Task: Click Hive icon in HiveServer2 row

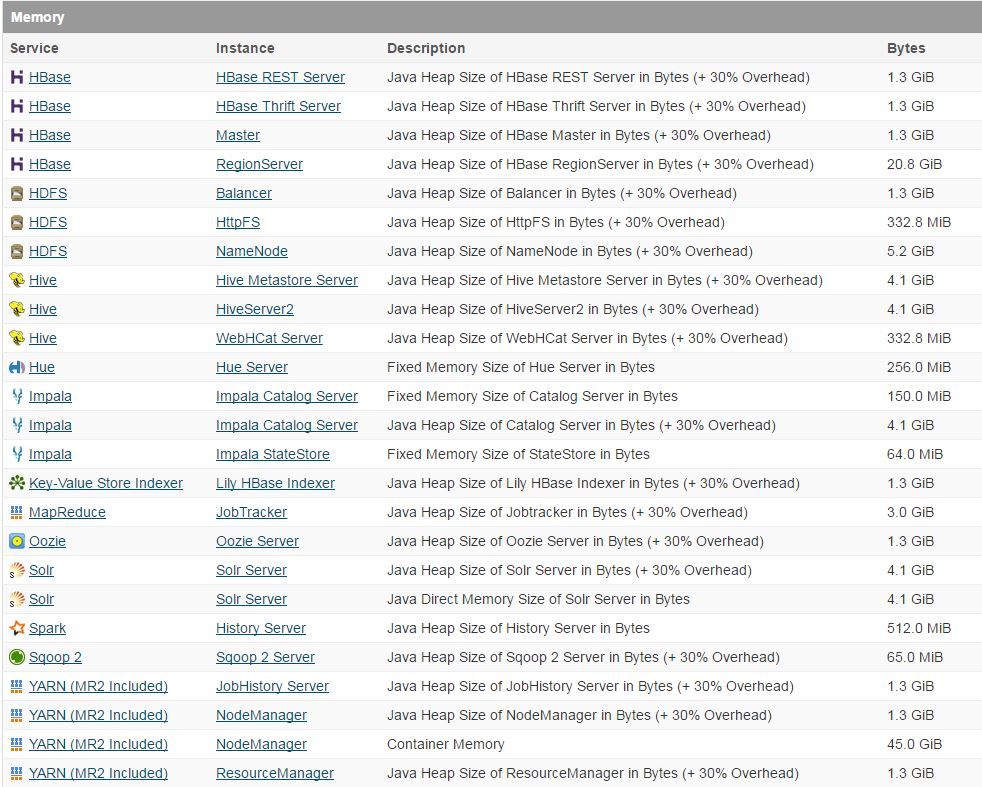Action: click(x=17, y=309)
